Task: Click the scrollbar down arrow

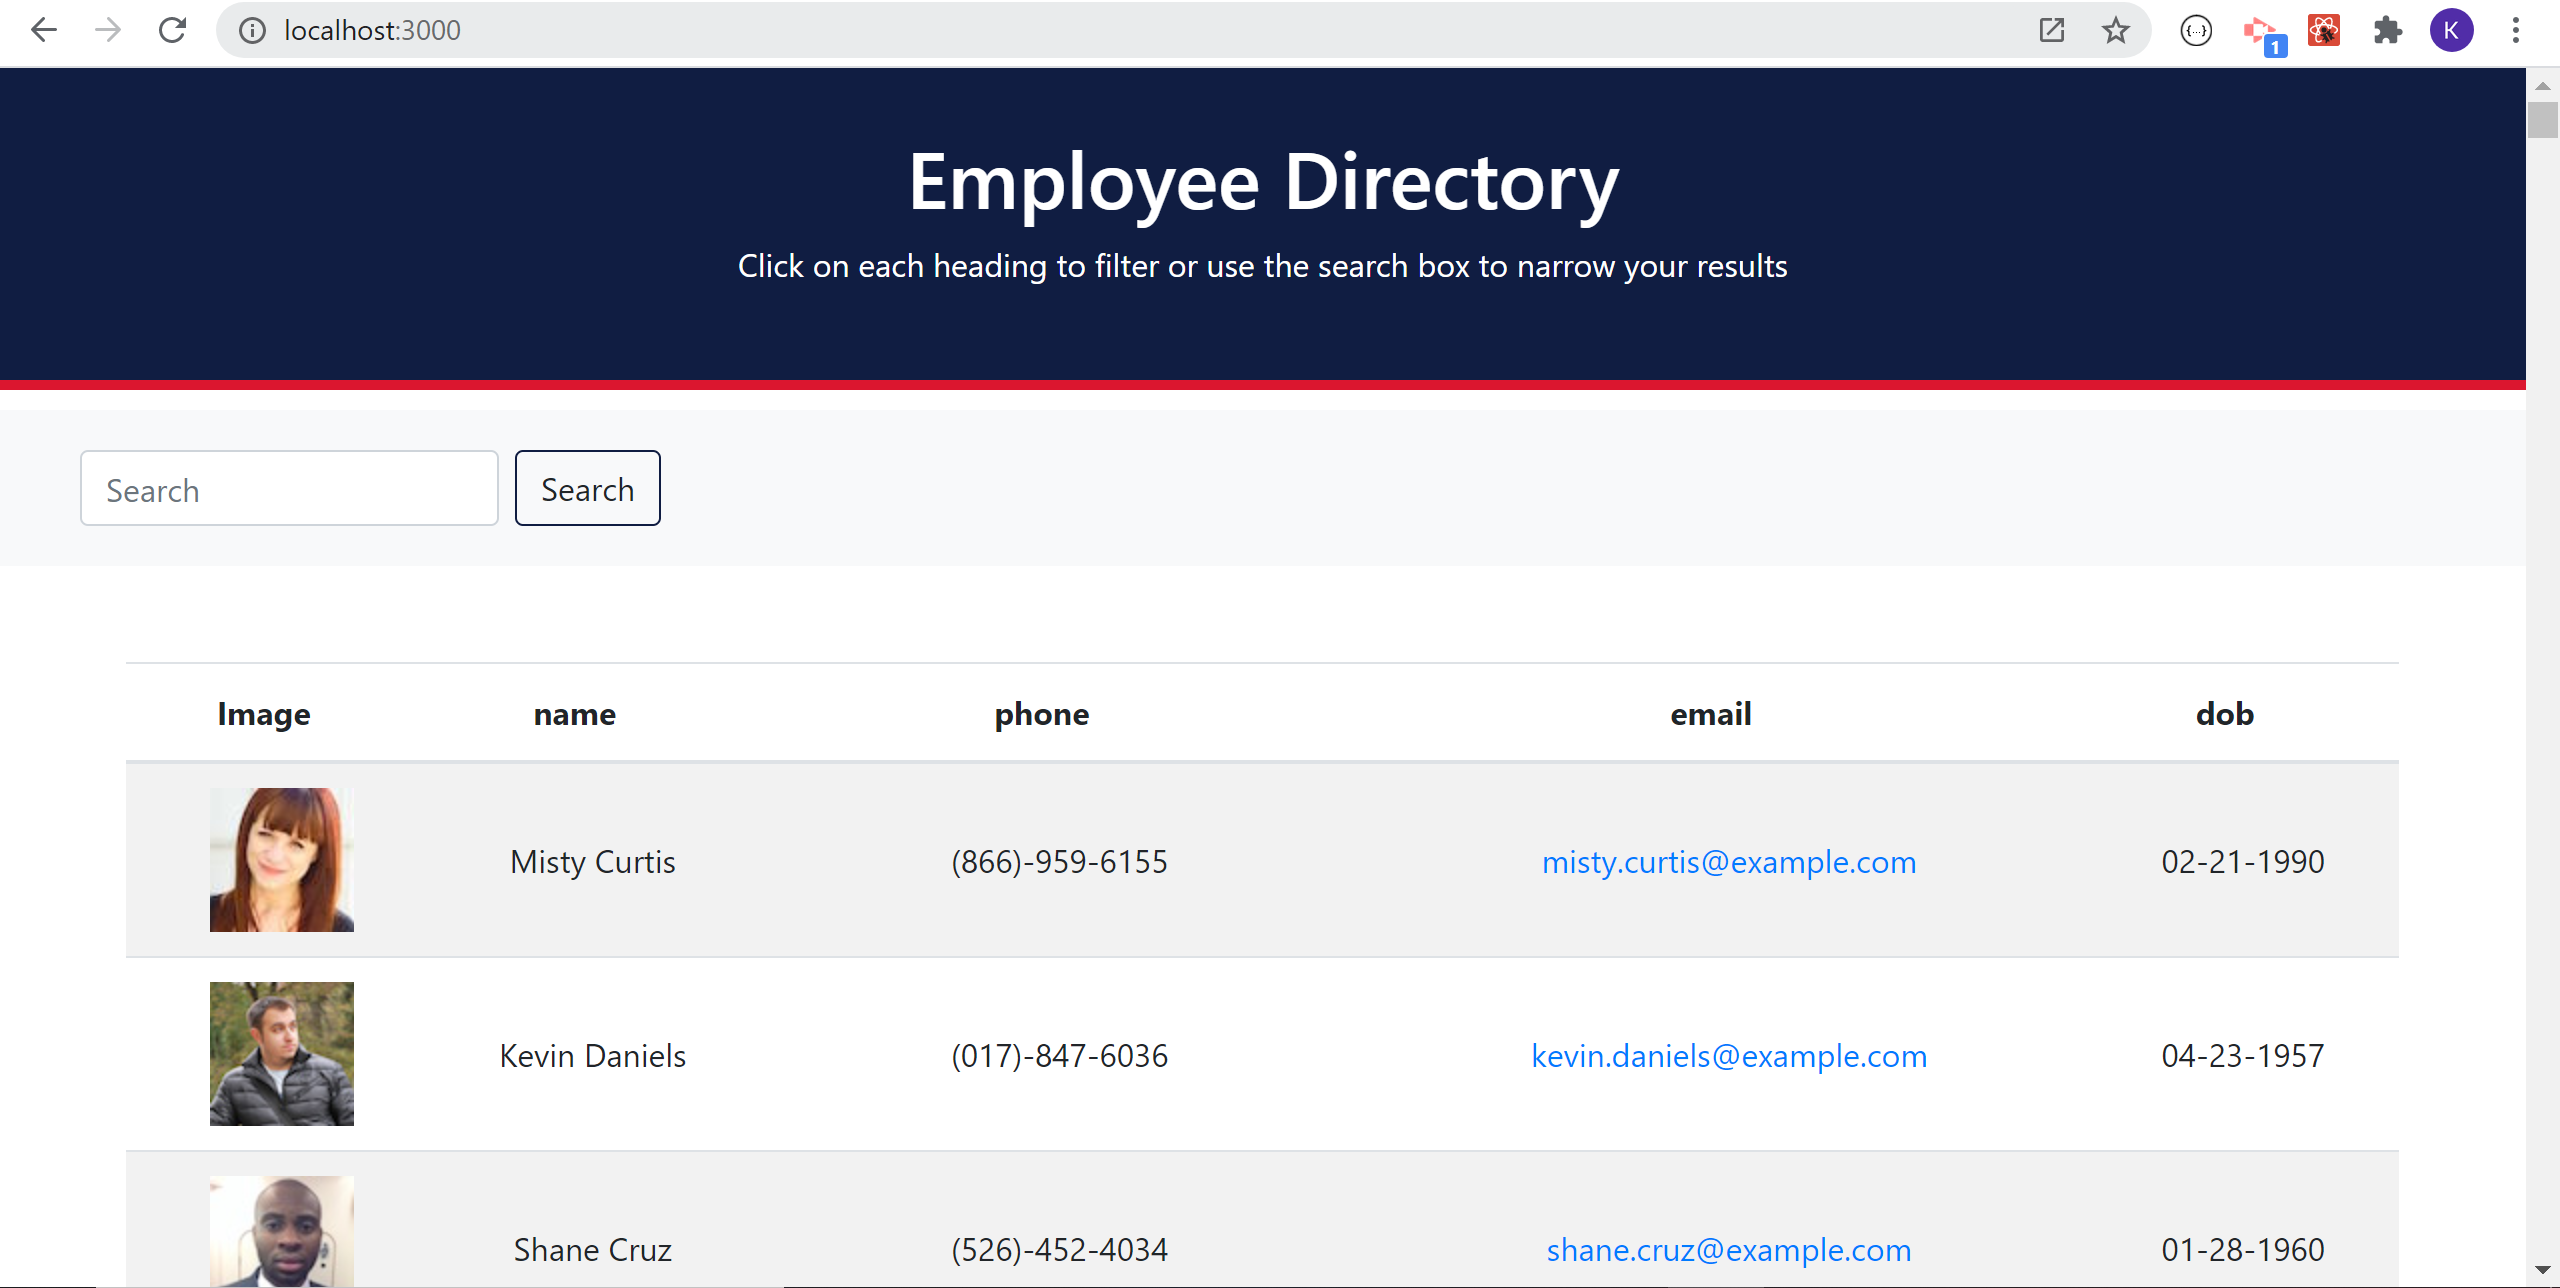Action: pos(2543,1270)
